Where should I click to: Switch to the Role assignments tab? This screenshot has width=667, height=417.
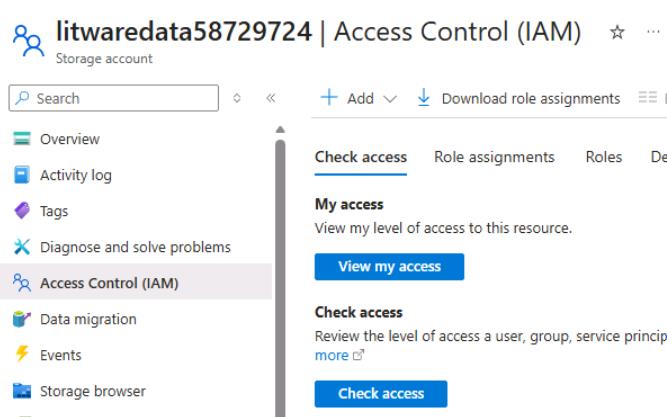494,157
